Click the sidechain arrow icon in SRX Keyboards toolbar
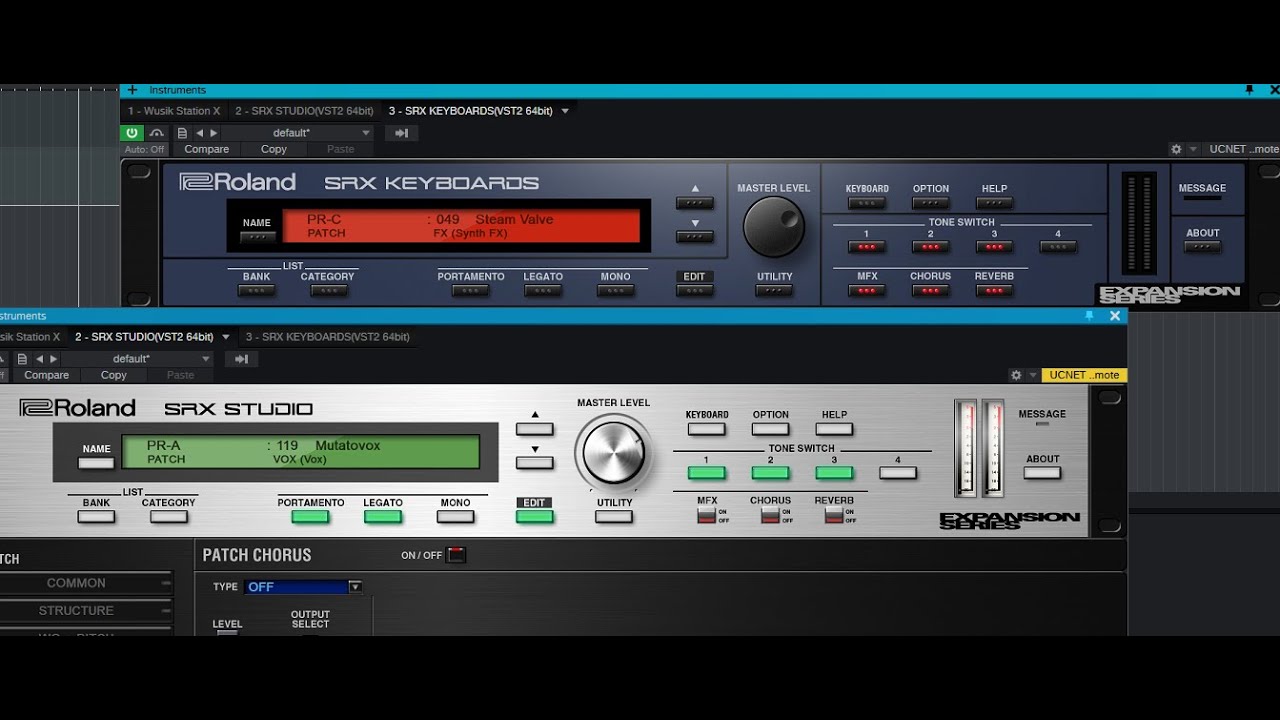The height and width of the screenshot is (720, 1280). click(401, 133)
